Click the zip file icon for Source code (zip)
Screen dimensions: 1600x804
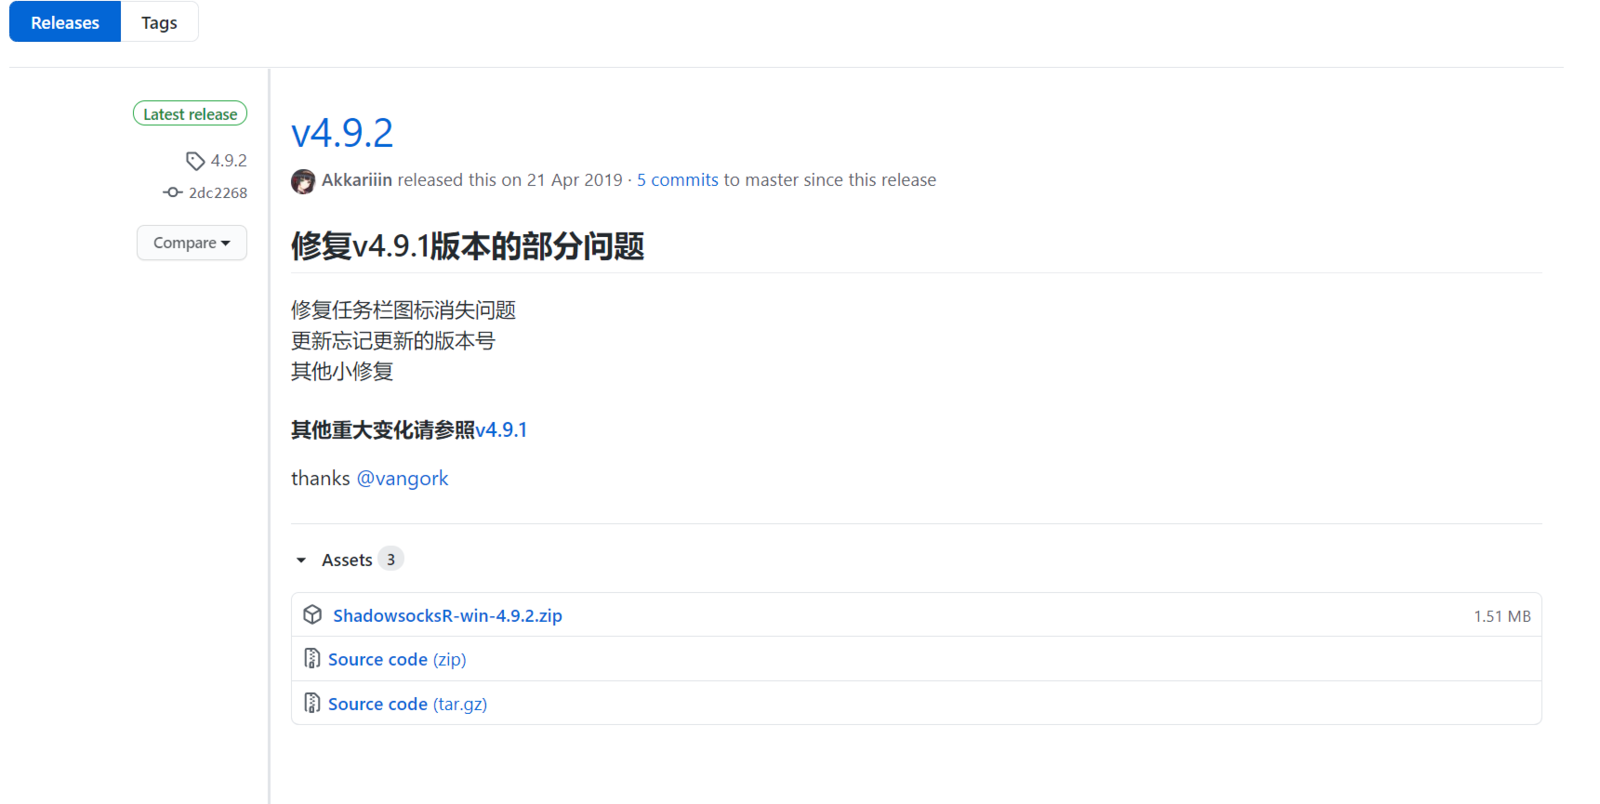coord(312,659)
